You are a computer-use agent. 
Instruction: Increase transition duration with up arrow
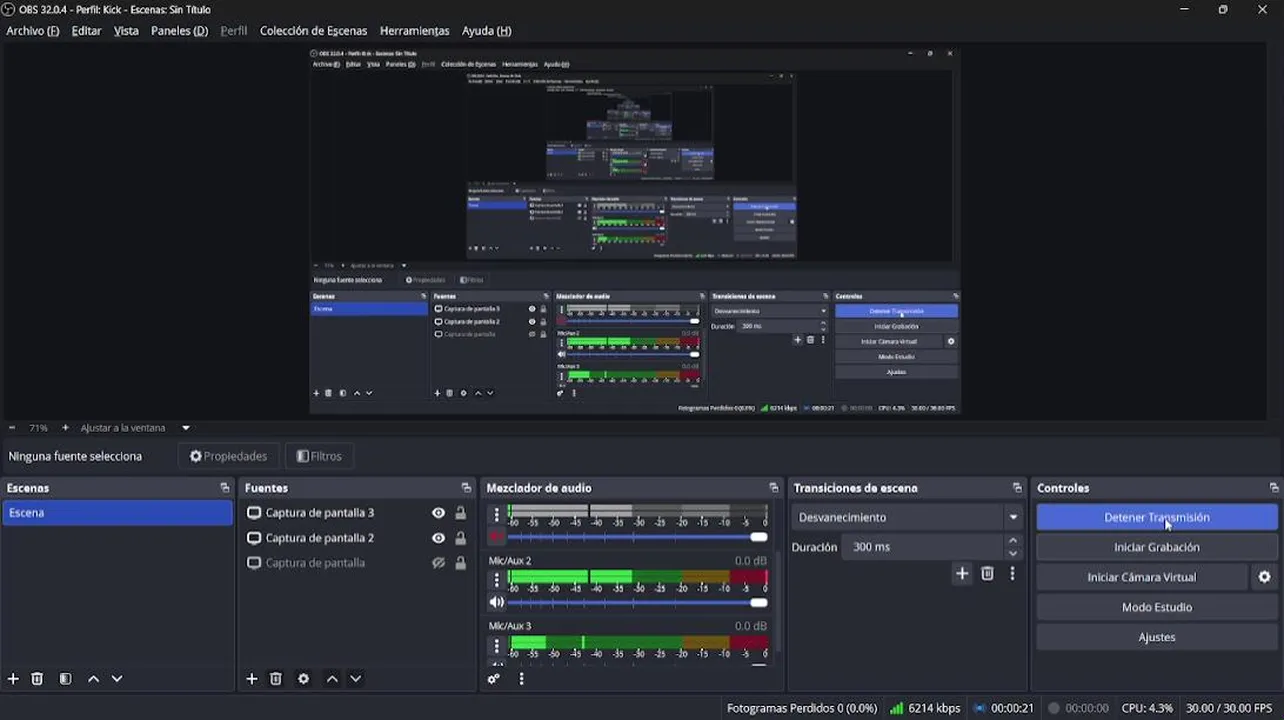(1013, 541)
